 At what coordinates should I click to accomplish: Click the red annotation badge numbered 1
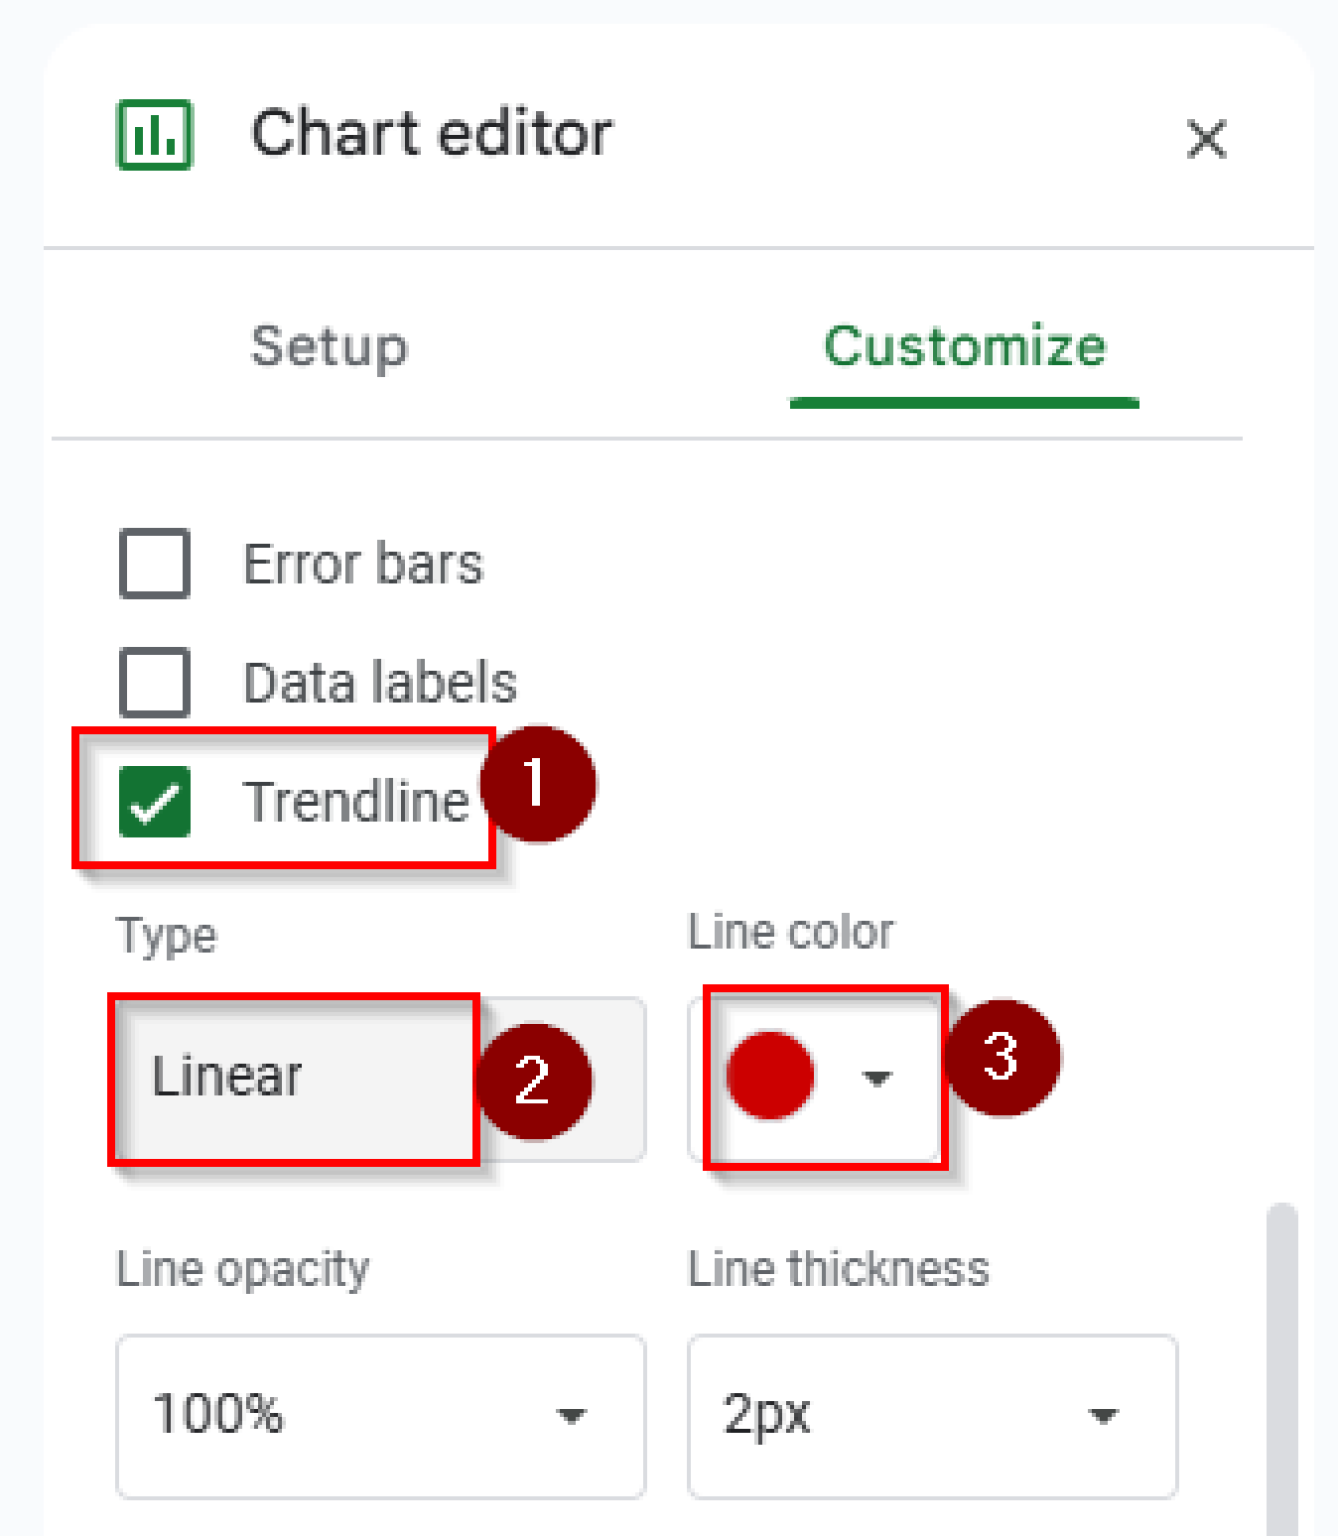[538, 783]
